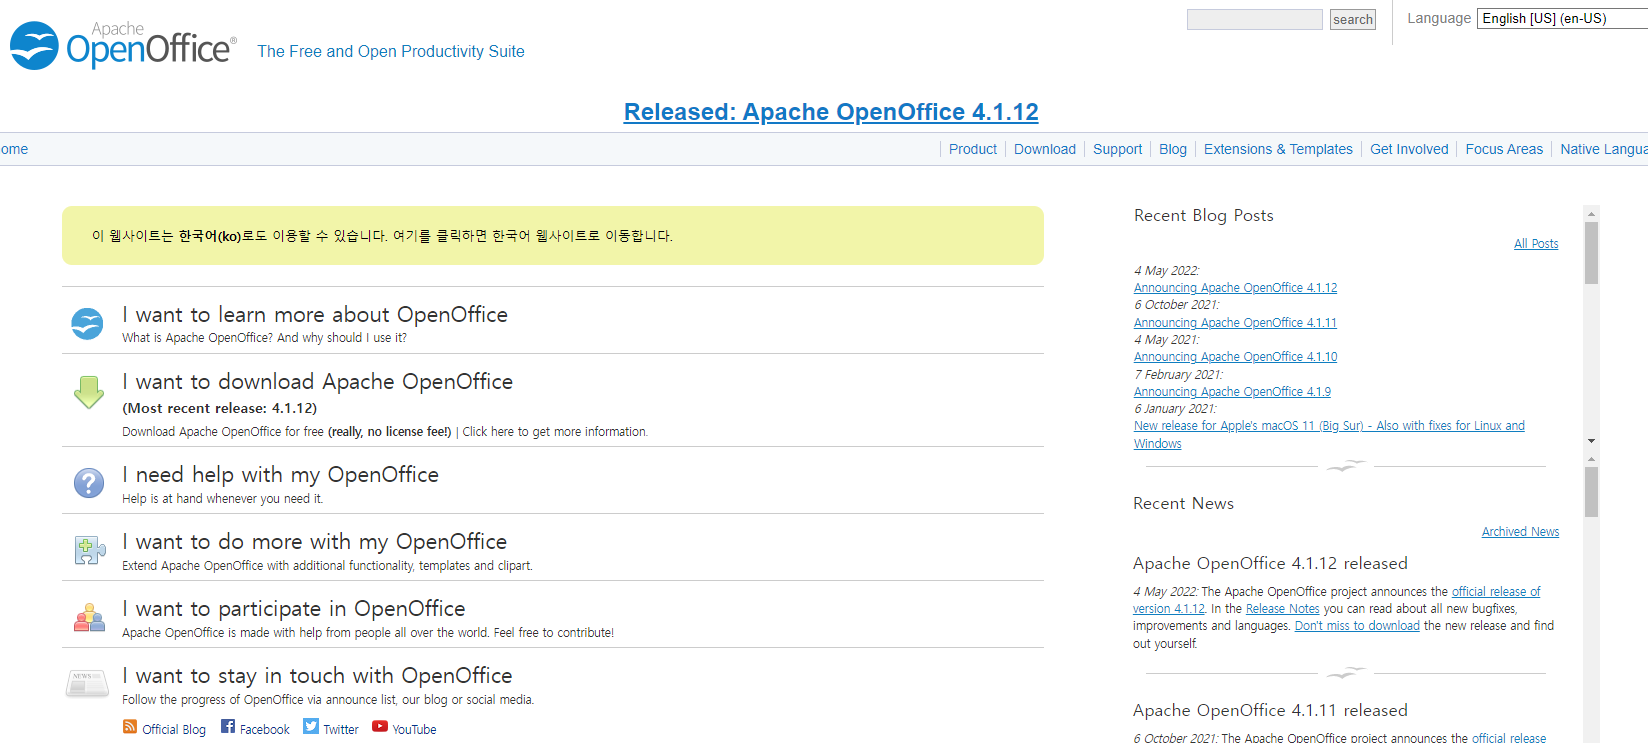The height and width of the screenshot is (743, 1648).
Task: Click the green download arrow icon
Action: click(89, 392)
